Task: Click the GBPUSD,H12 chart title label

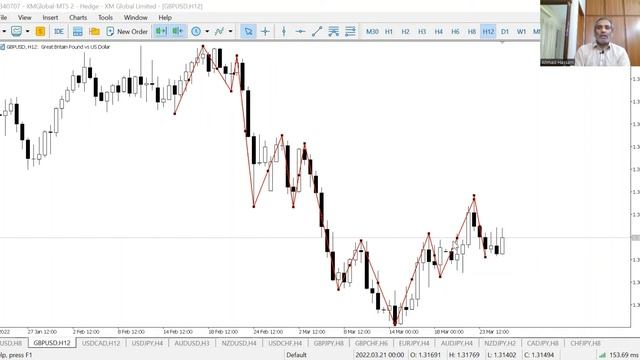Action: 58,47
